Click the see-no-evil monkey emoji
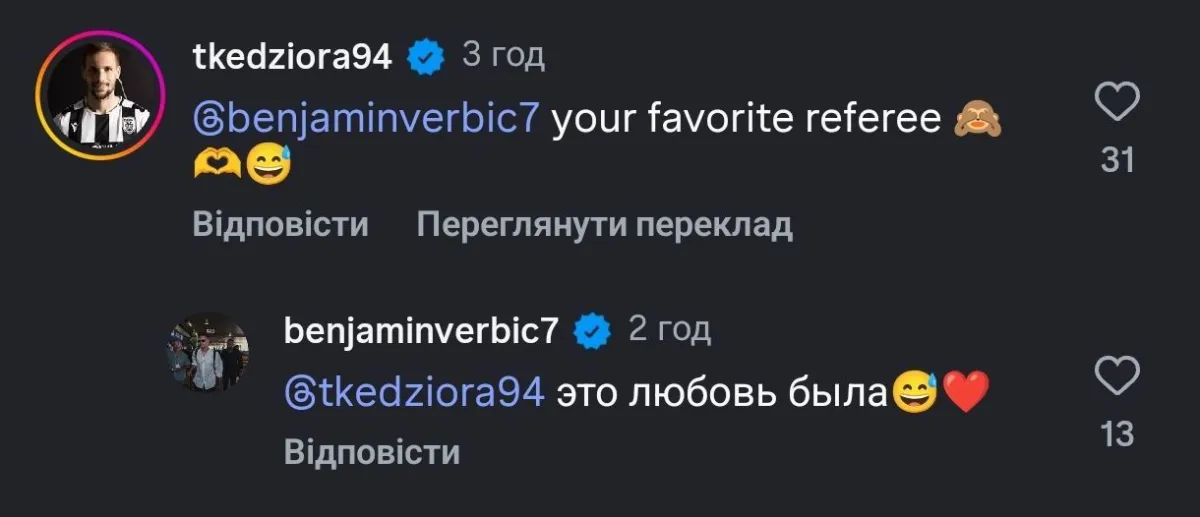Image resolution: width=1200 pixels, height=517 pixels. click(979, 121)
